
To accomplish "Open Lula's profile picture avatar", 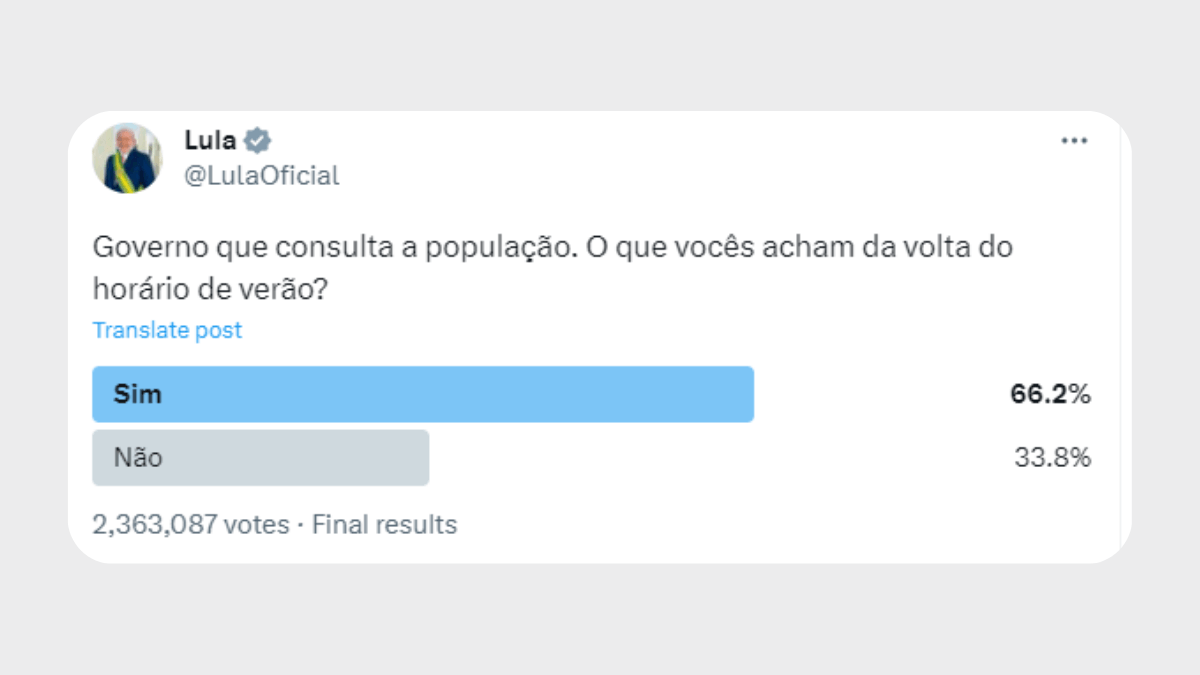I will click(x=127, y=158).
